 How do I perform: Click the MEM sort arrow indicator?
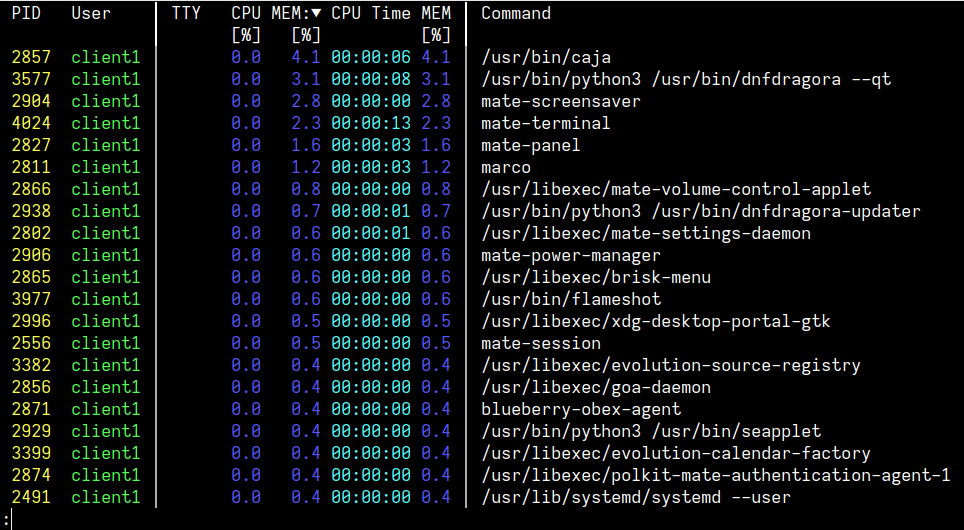pyautogui.click(x=316, y=13)
